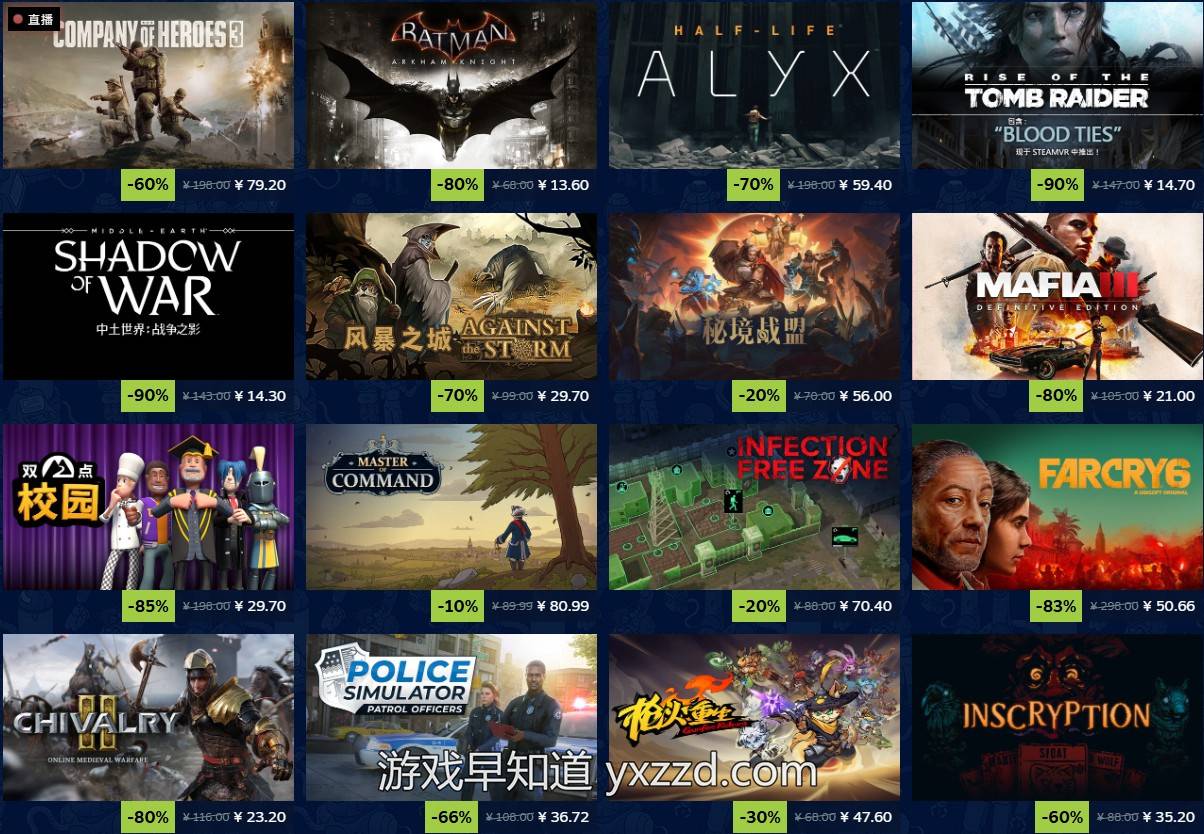1204x834 pixels.
Task: Select Chivalry II game capsule
Action: point(148,717)
